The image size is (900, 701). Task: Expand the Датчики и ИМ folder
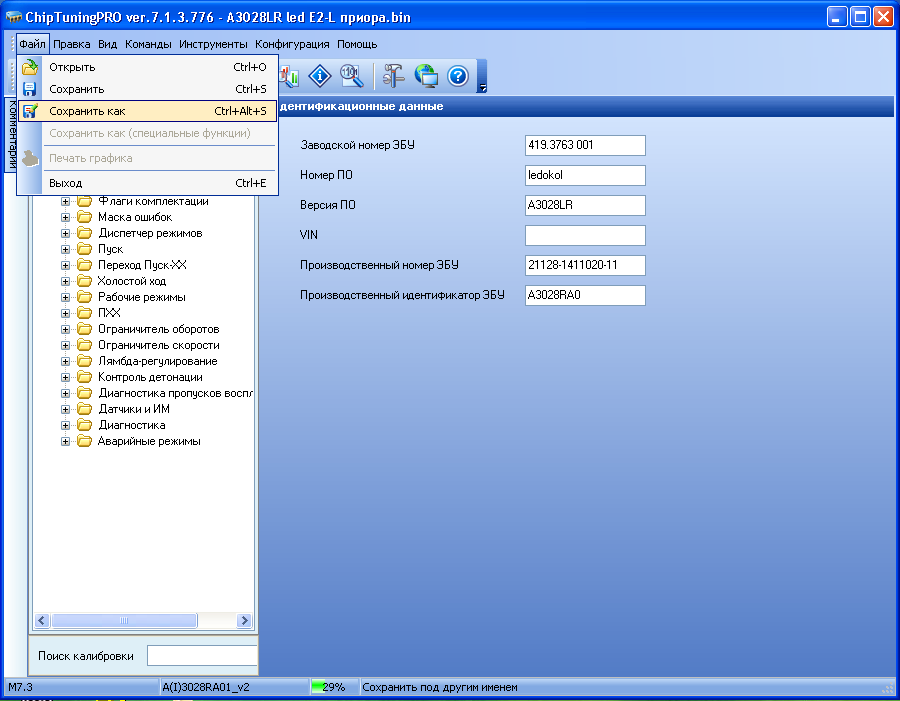click(x=65, y=409)
